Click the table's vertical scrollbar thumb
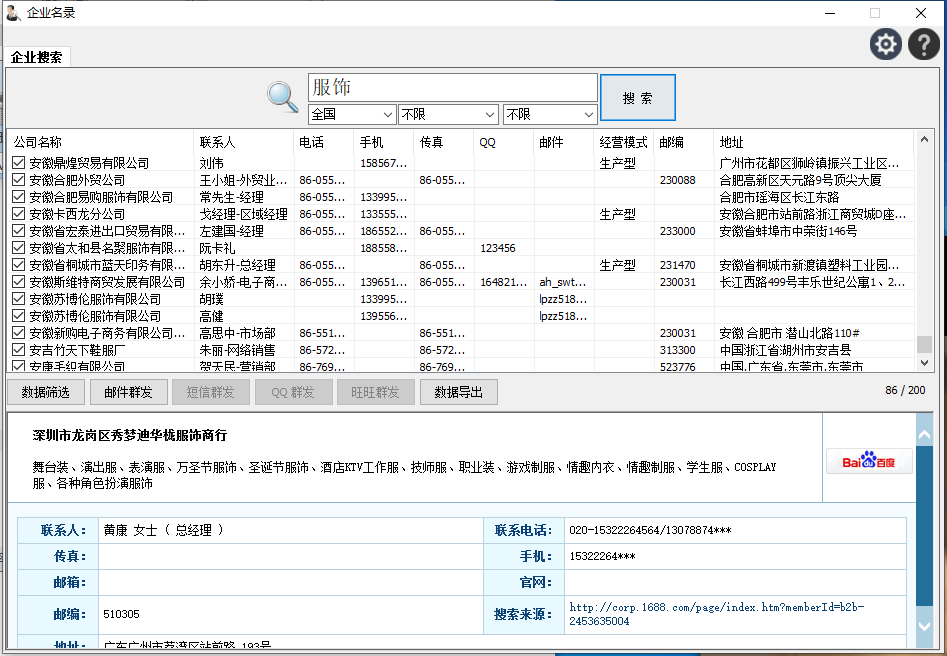The height and width of the screenshot is (656, 947). coord(924,344)
